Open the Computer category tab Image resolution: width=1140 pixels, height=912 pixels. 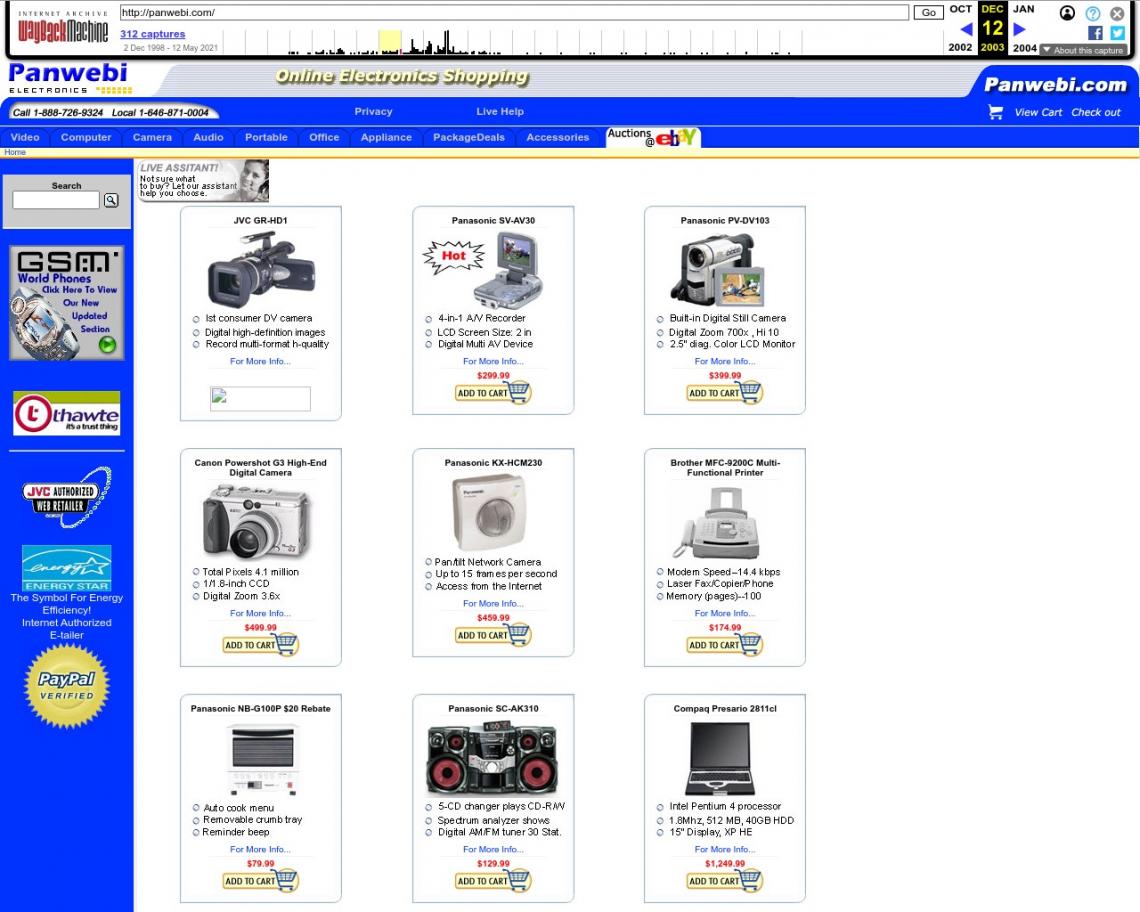[x=86, y=137]
